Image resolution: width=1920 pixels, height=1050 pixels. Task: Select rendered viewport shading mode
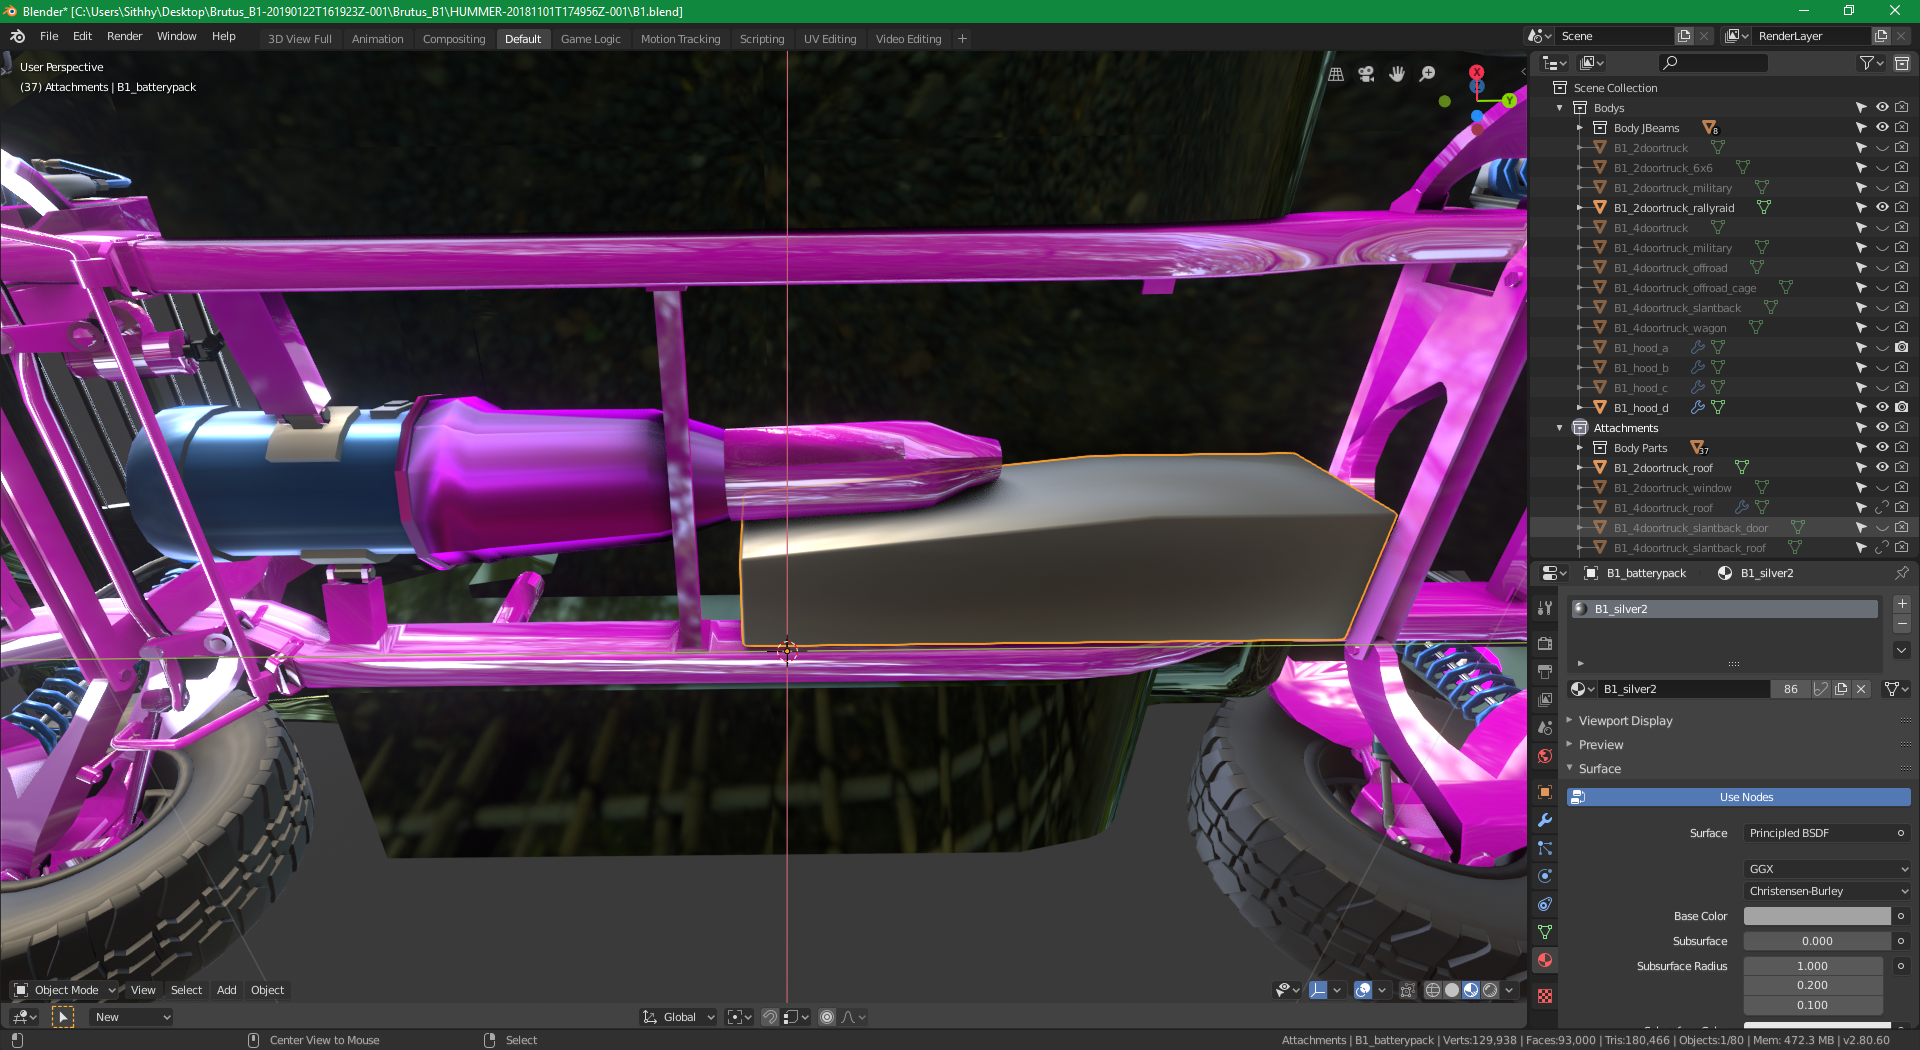click(x=1490, y=990)
